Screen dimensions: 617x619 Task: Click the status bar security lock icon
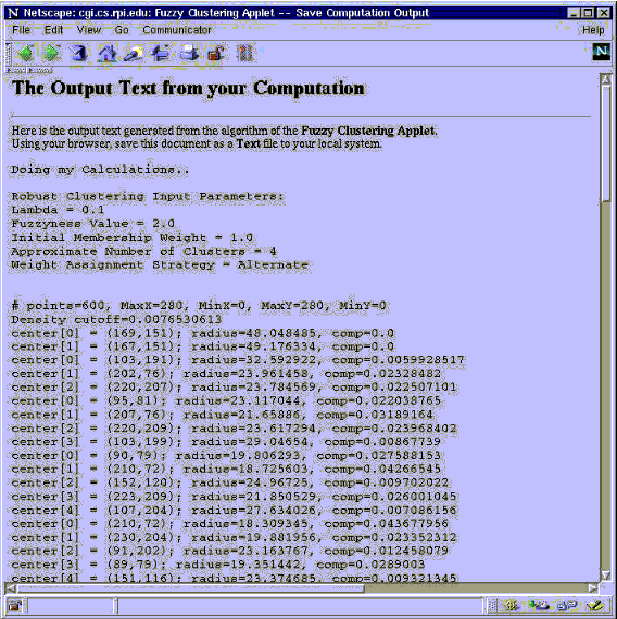[x=15, y=605]
